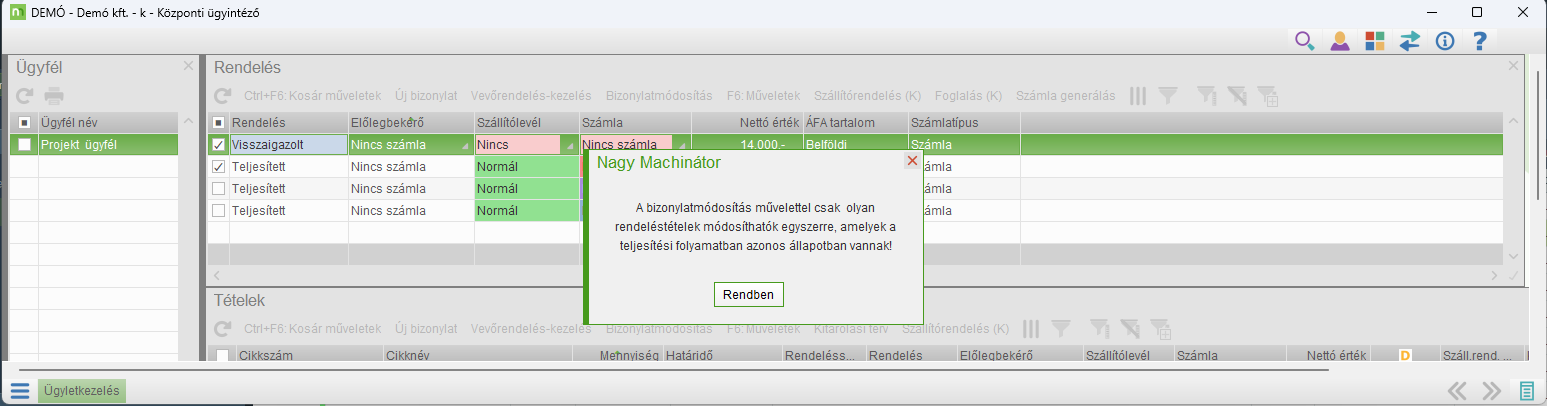Clear filters with crossed funnel in Tételek toolbar
1547x406 pixels.
[1130, 328]
